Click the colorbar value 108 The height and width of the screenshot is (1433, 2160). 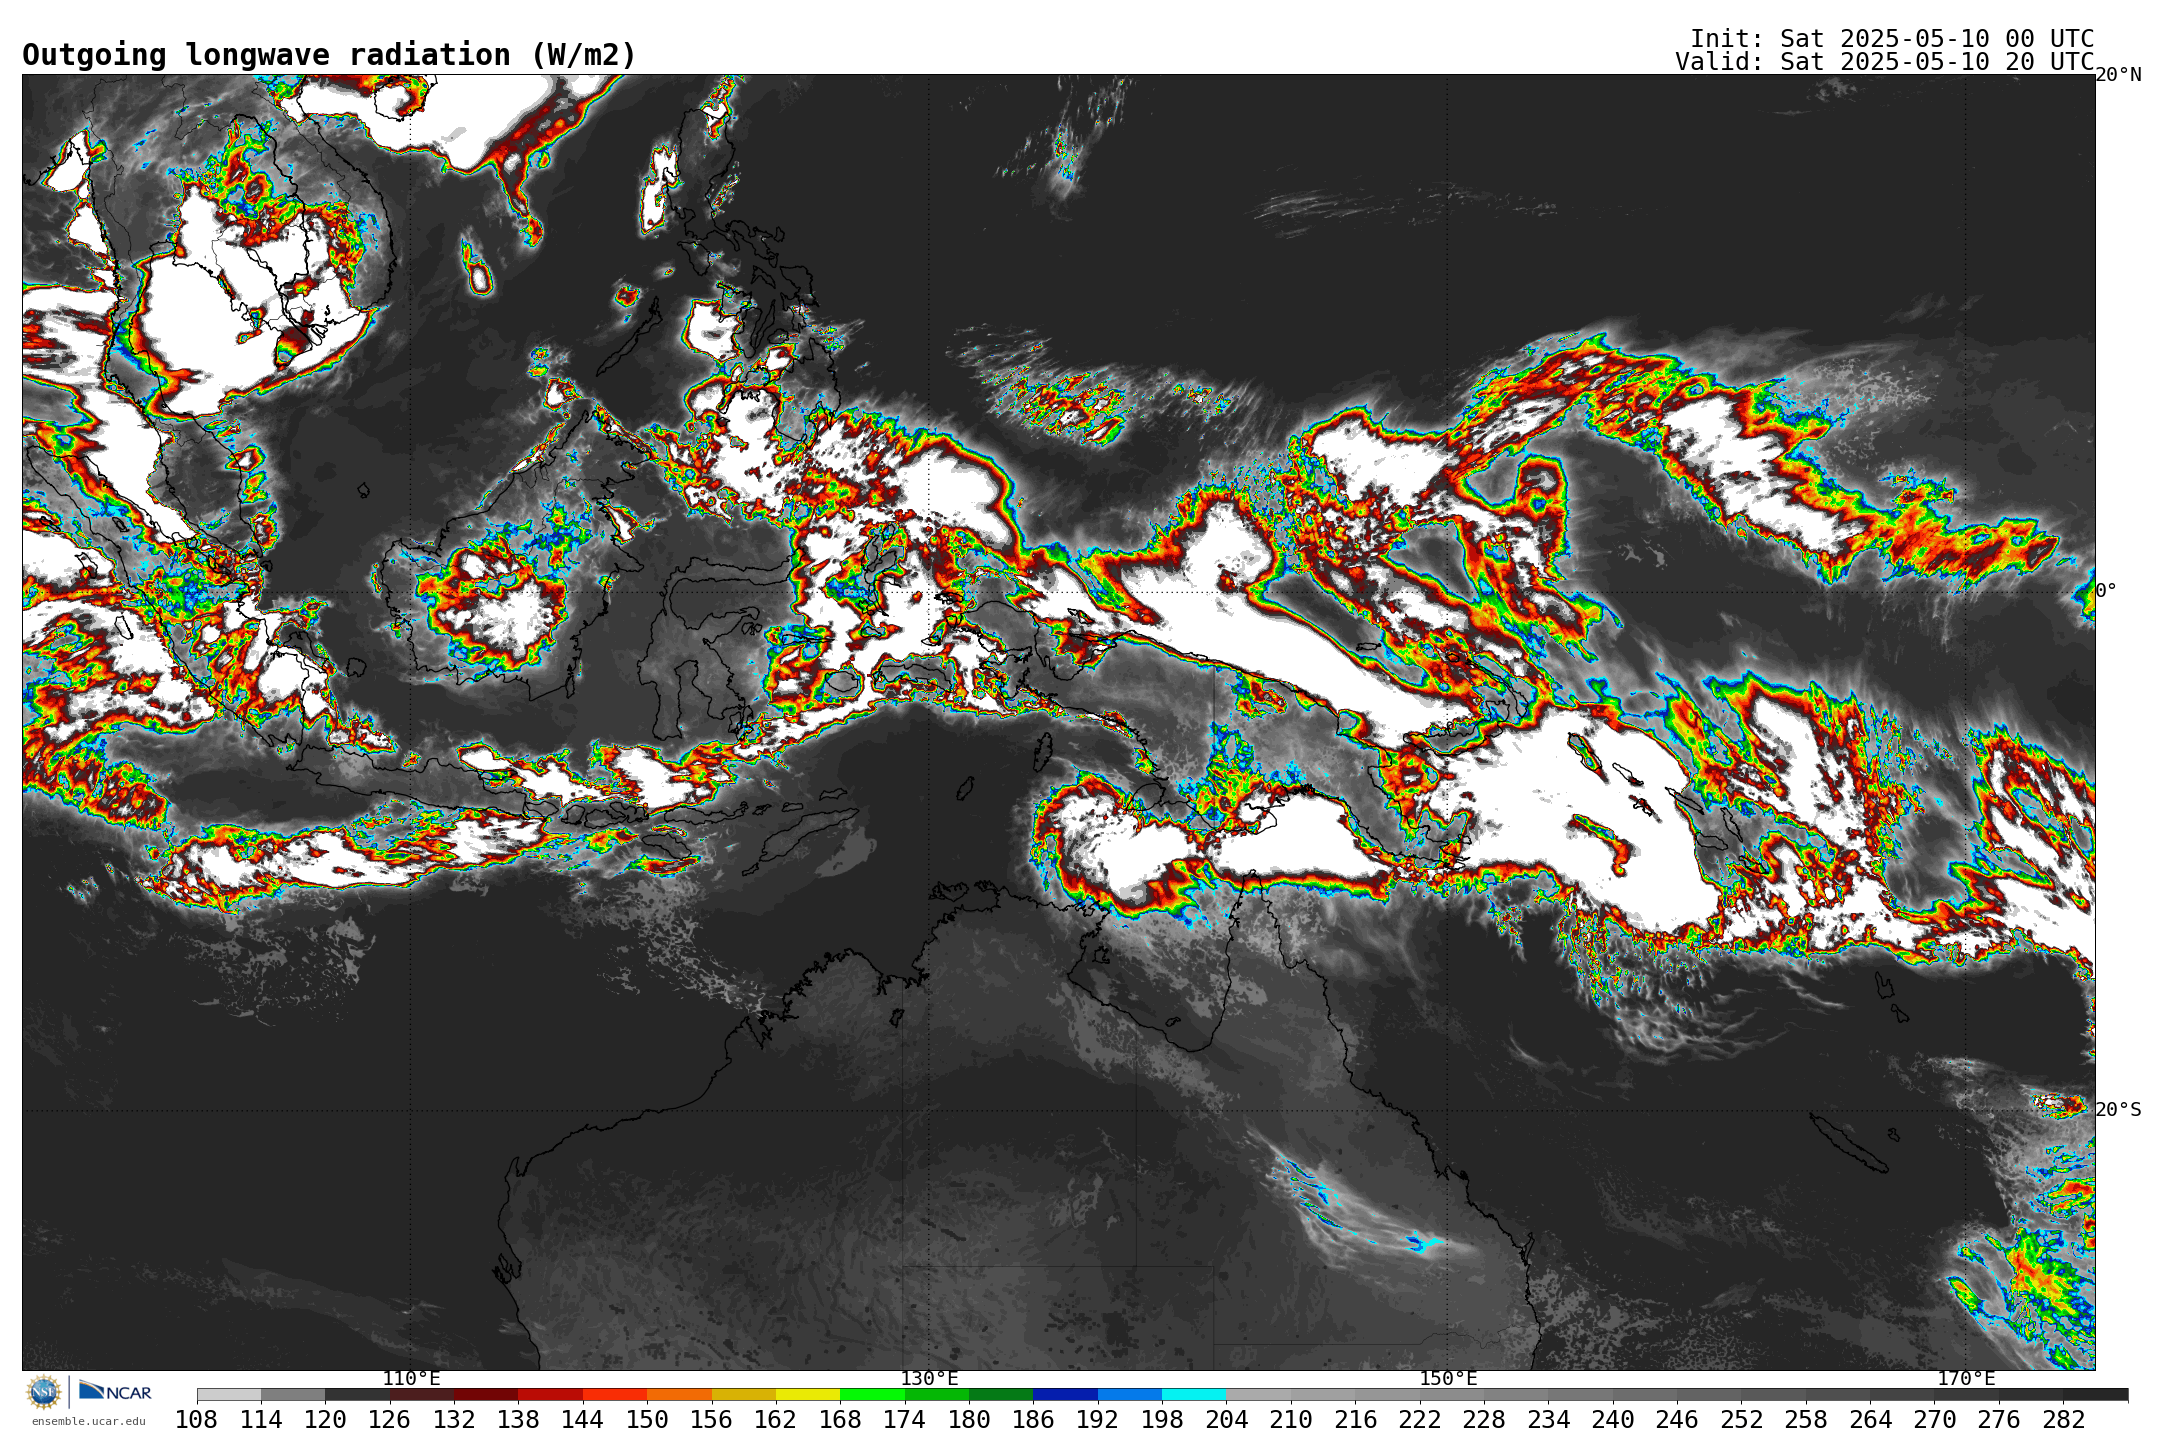tap(197, 1420)
